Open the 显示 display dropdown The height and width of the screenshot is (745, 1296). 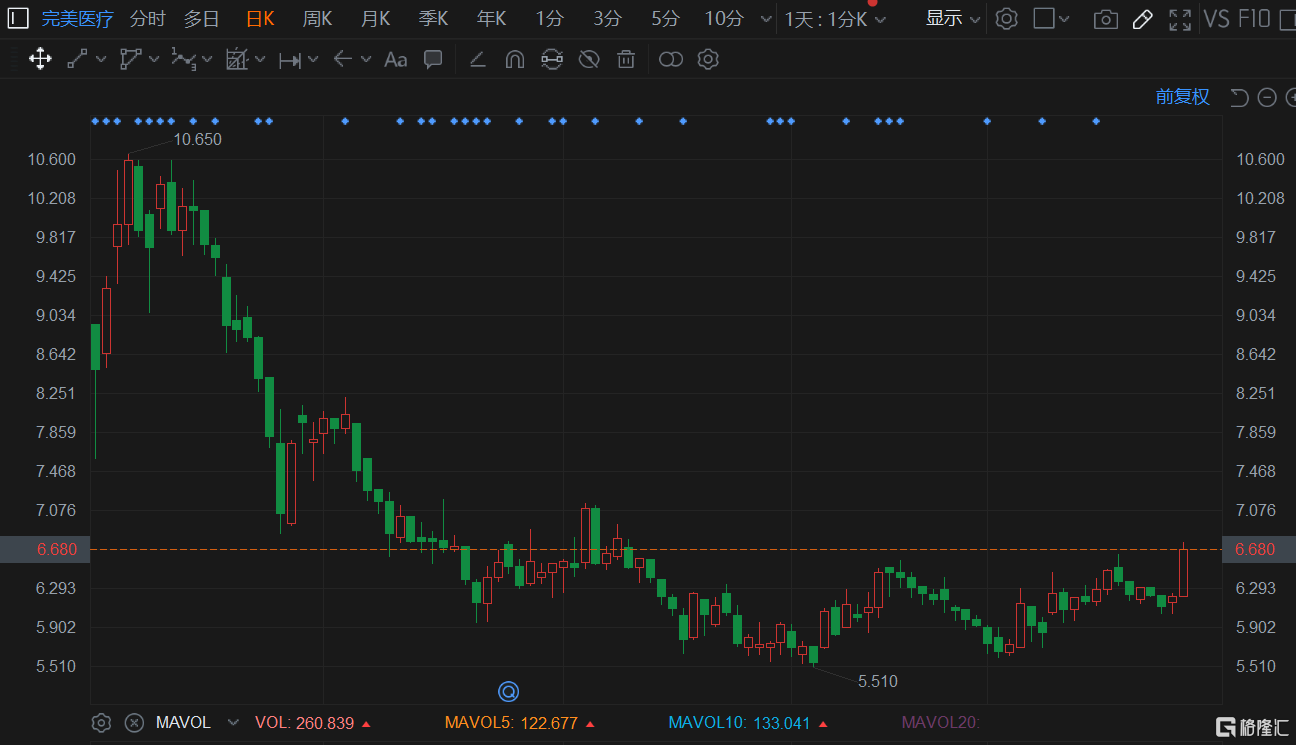[952, 18]
